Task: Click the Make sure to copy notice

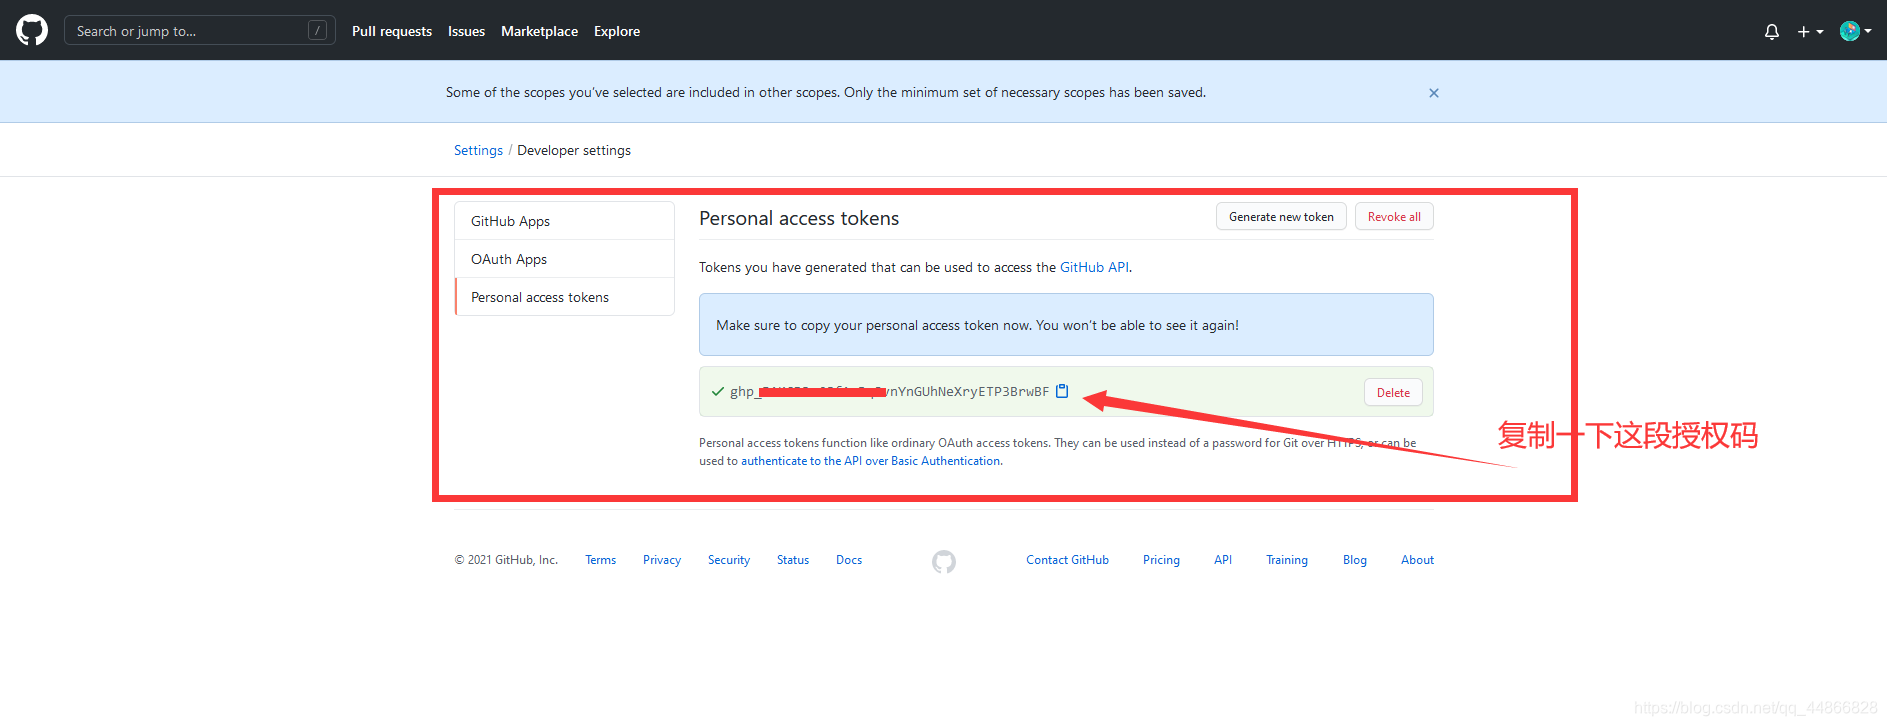Action: [1066, 325]
